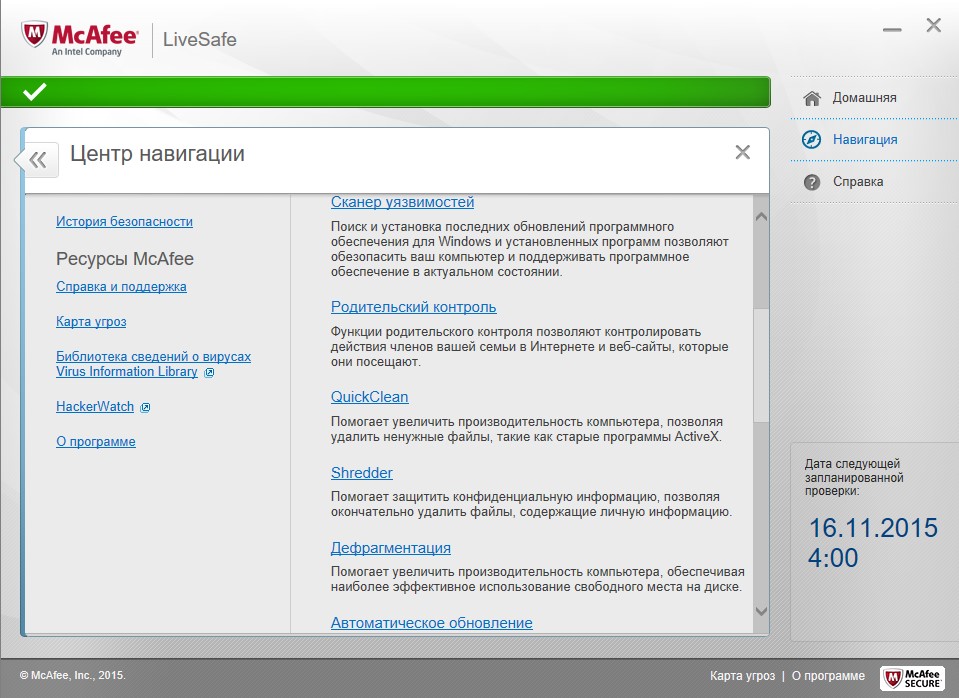The image size is (959, 698).
Task: Close the Центр навигации panel
Action: [742, 152]
